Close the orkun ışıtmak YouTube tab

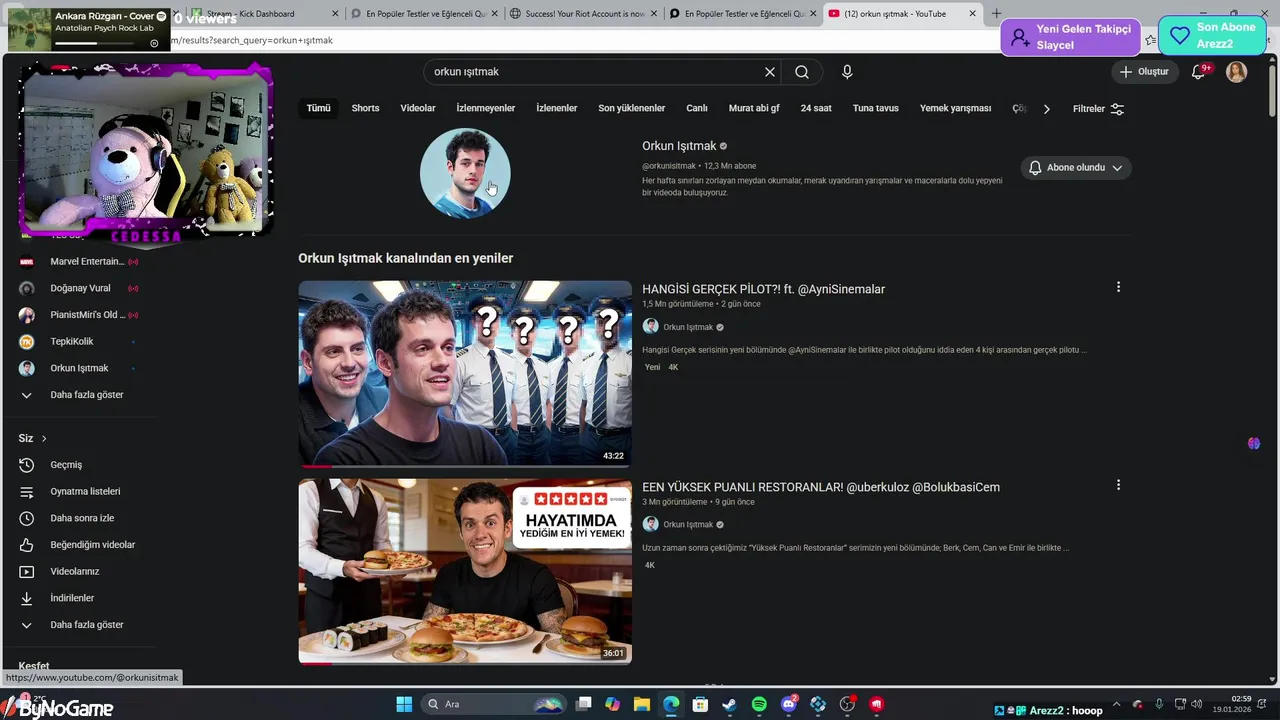pyautogui.click(x=973, y=14)
